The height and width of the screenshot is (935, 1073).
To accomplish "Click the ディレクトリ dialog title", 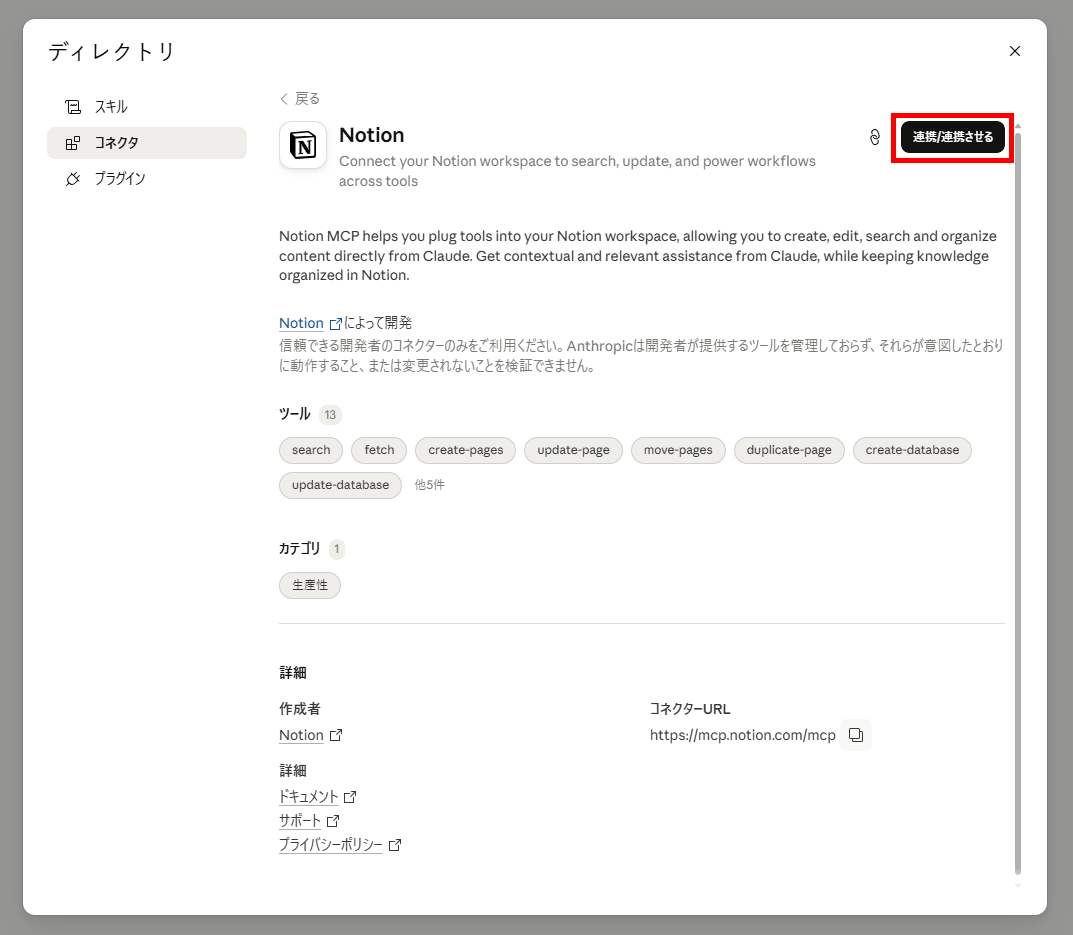I will (112, 51).
